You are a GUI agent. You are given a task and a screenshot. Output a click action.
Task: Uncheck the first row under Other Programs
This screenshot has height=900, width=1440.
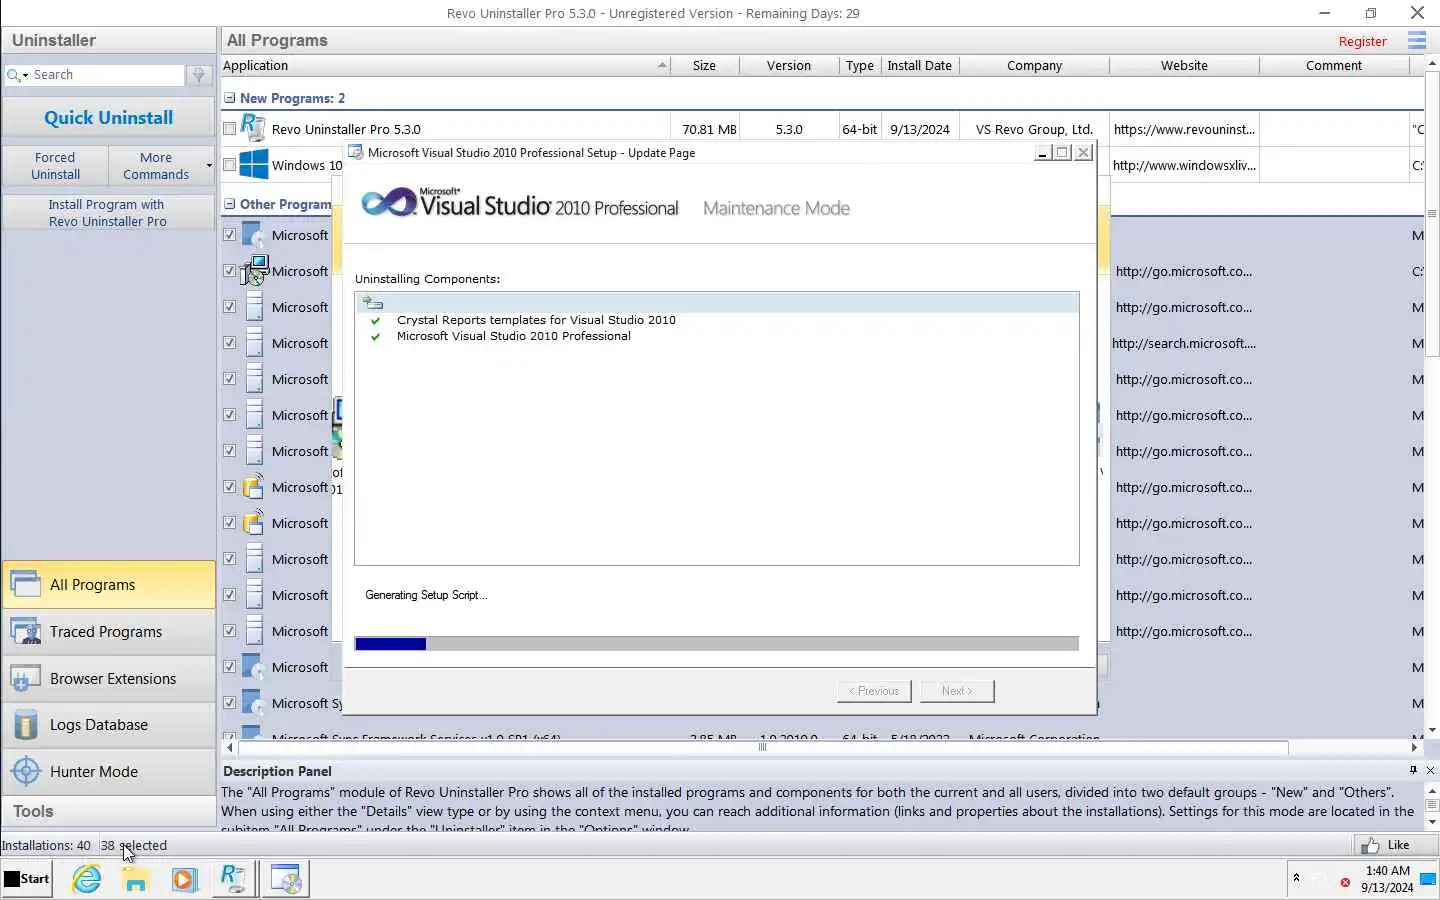click(x=230, y=235)
